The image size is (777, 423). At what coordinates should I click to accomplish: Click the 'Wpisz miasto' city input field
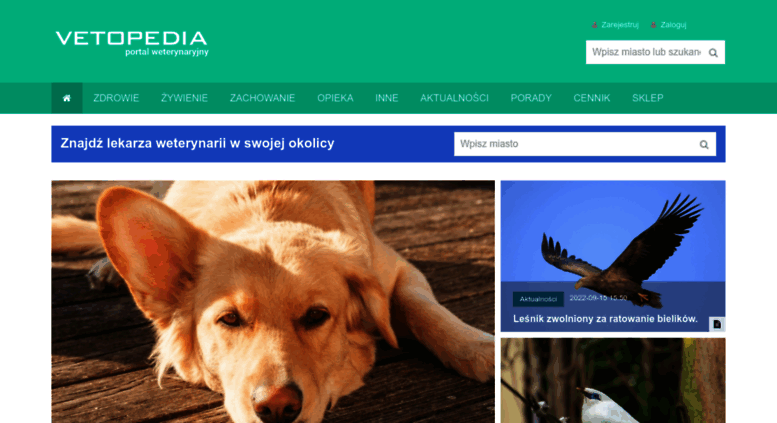pos(575,144)
